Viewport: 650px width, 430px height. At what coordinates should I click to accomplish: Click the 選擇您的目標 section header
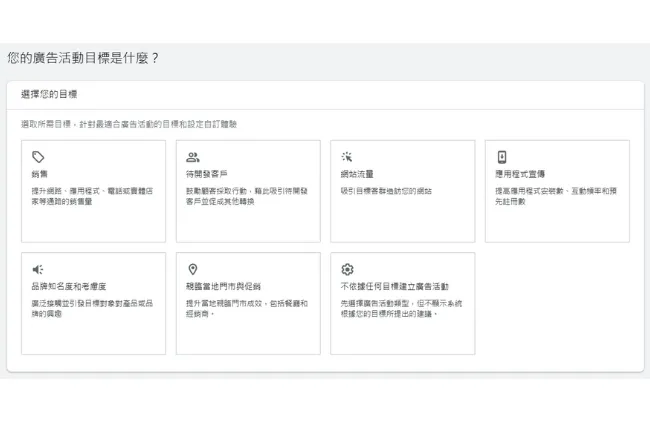[x=49, y=94]
